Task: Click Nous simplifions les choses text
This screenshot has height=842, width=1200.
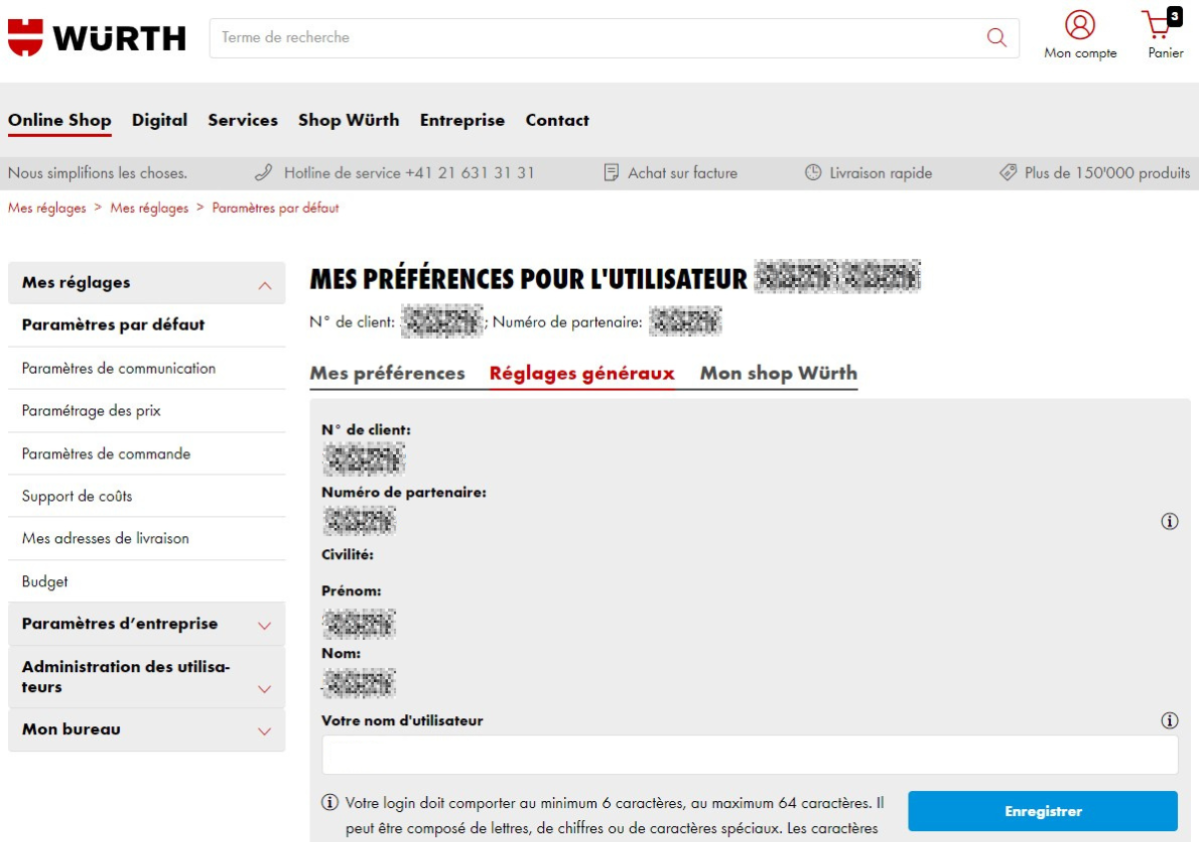Action: pos(97,173)
